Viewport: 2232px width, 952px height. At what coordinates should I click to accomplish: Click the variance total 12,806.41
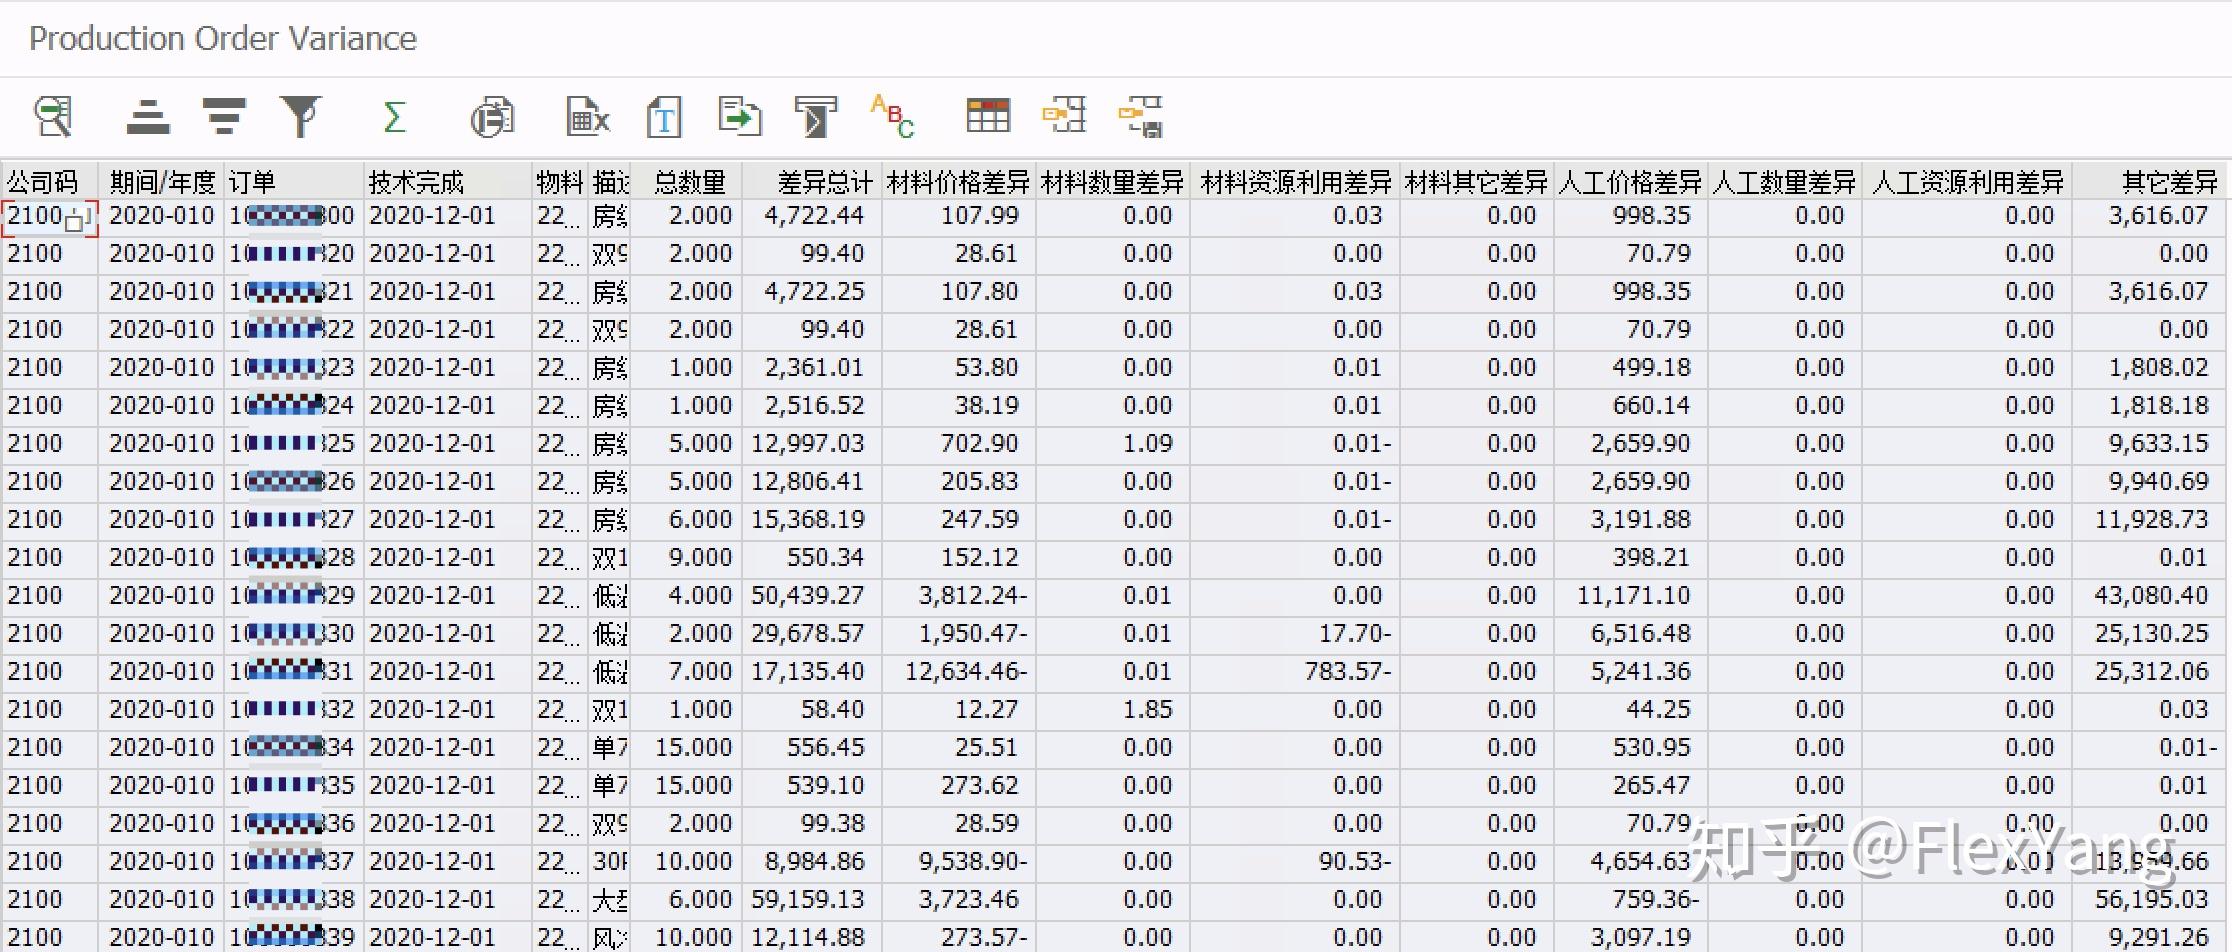click(812, 482)
